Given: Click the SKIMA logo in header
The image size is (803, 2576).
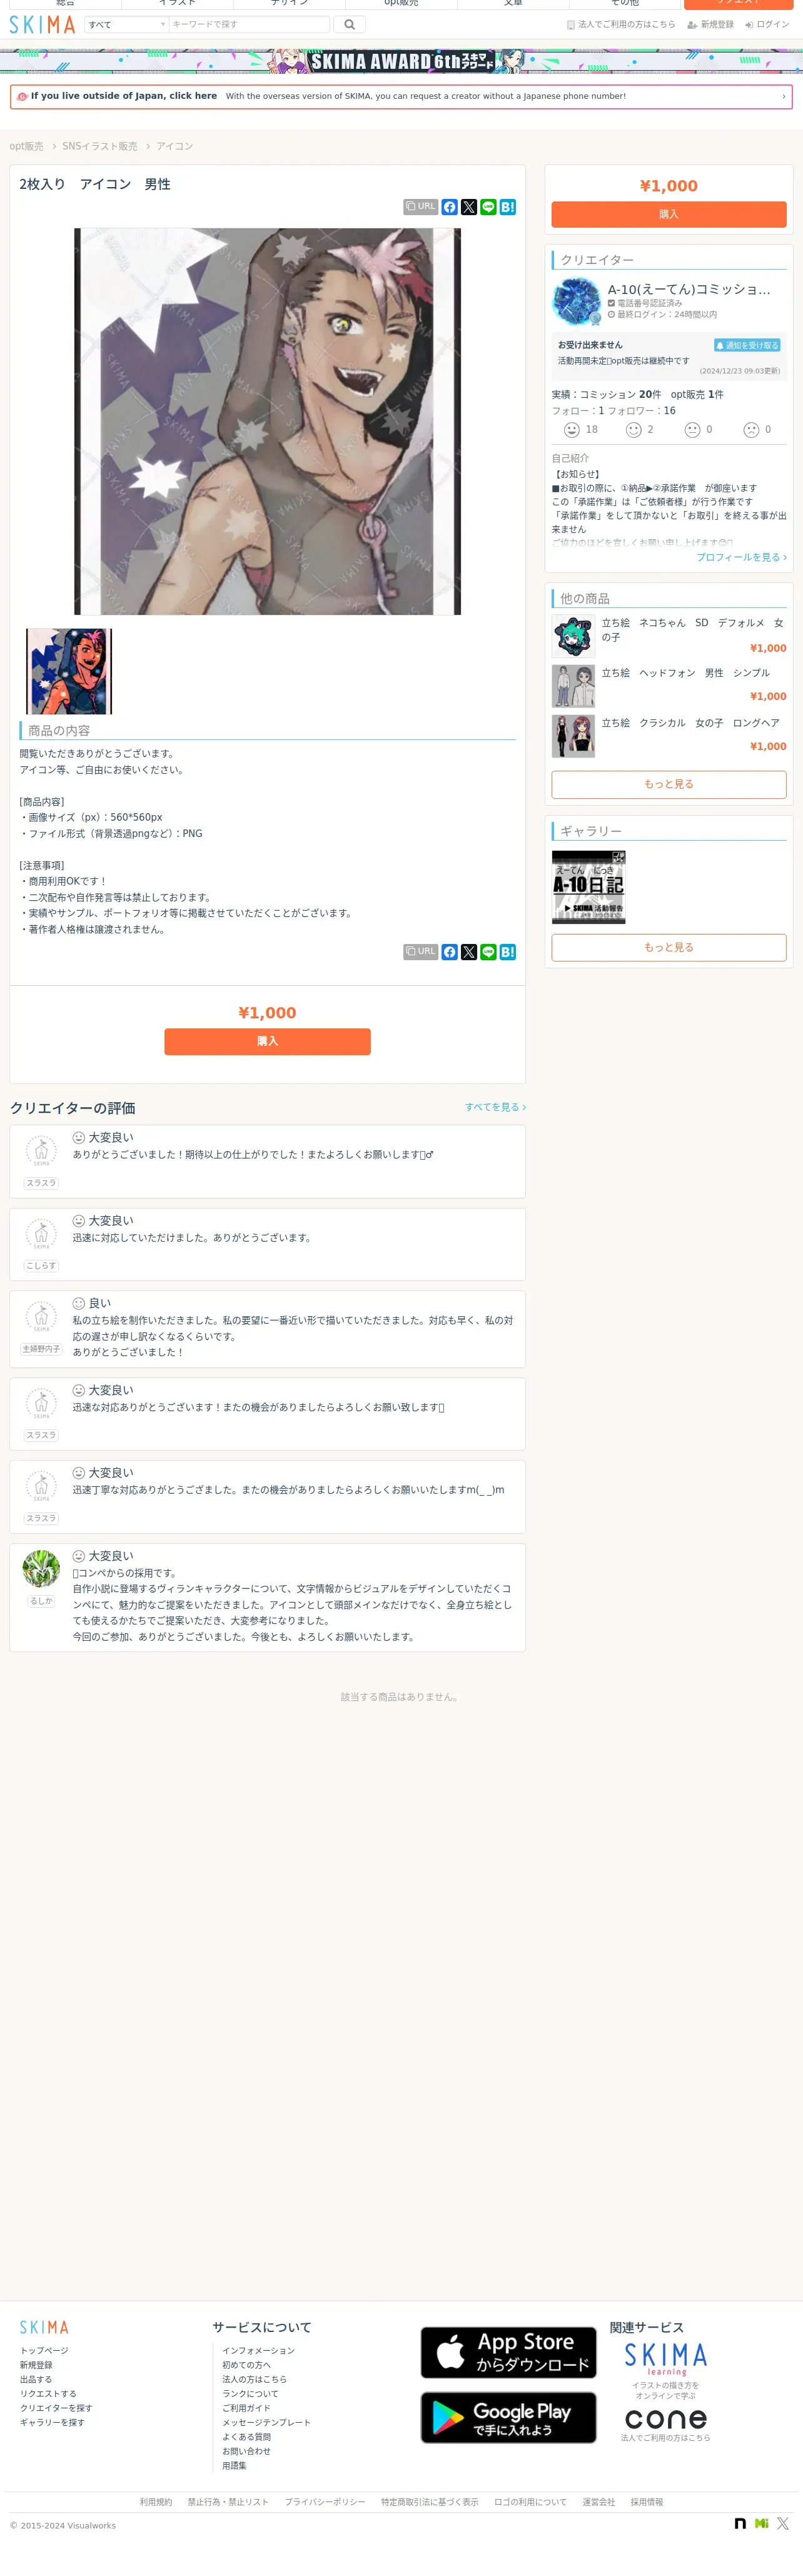Looking at the screenshot, I should point(42,25).
